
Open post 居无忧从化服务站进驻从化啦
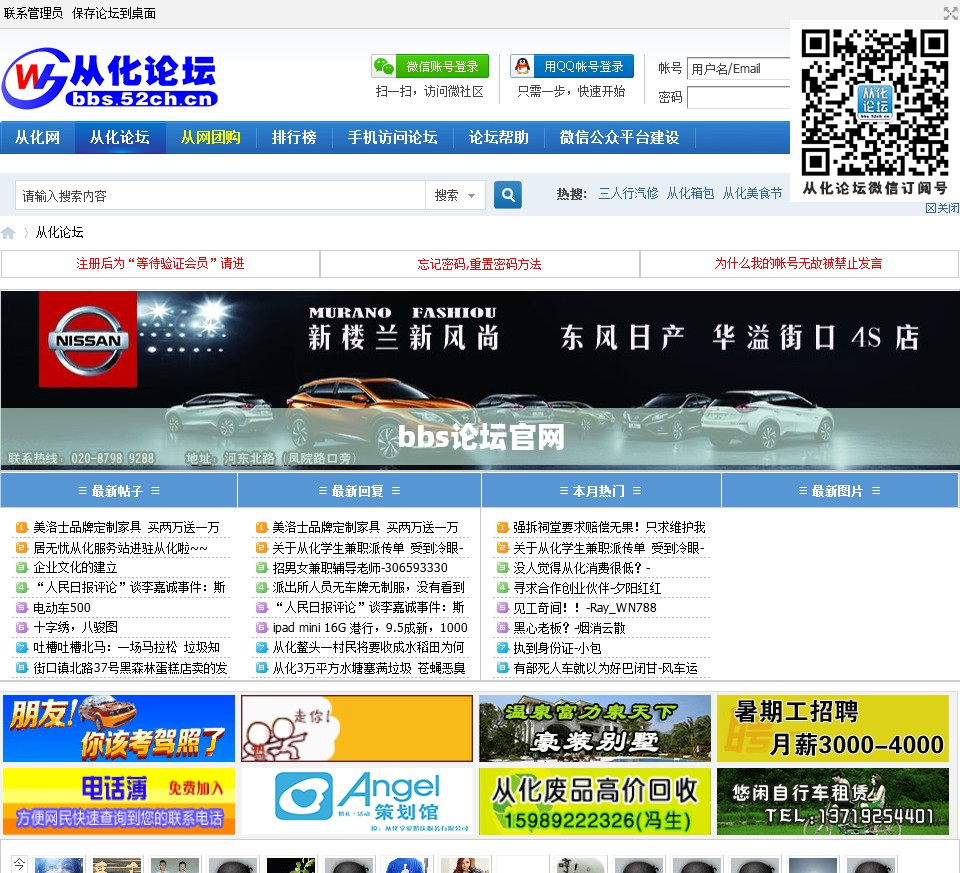click(120, 548)
